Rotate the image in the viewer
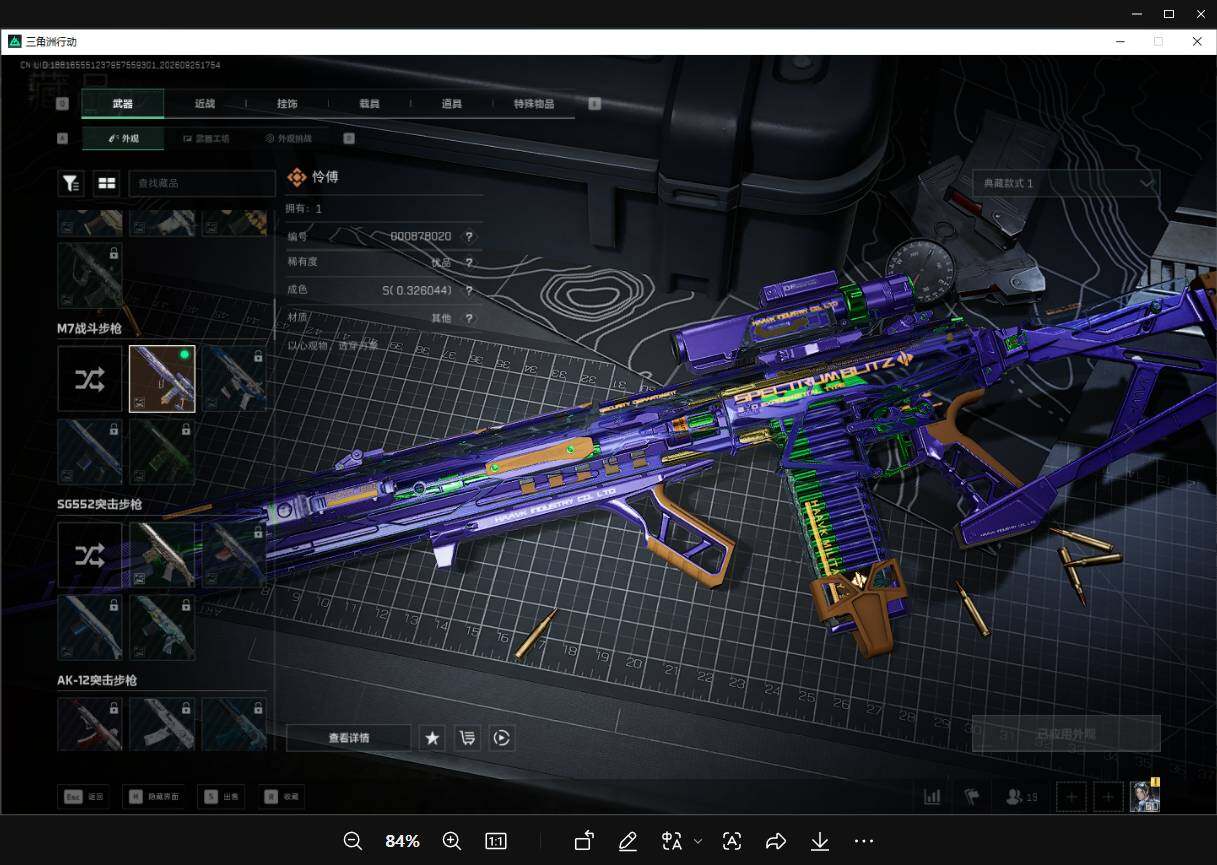The height and width of the screenshot is (865, 1217). 584,841
